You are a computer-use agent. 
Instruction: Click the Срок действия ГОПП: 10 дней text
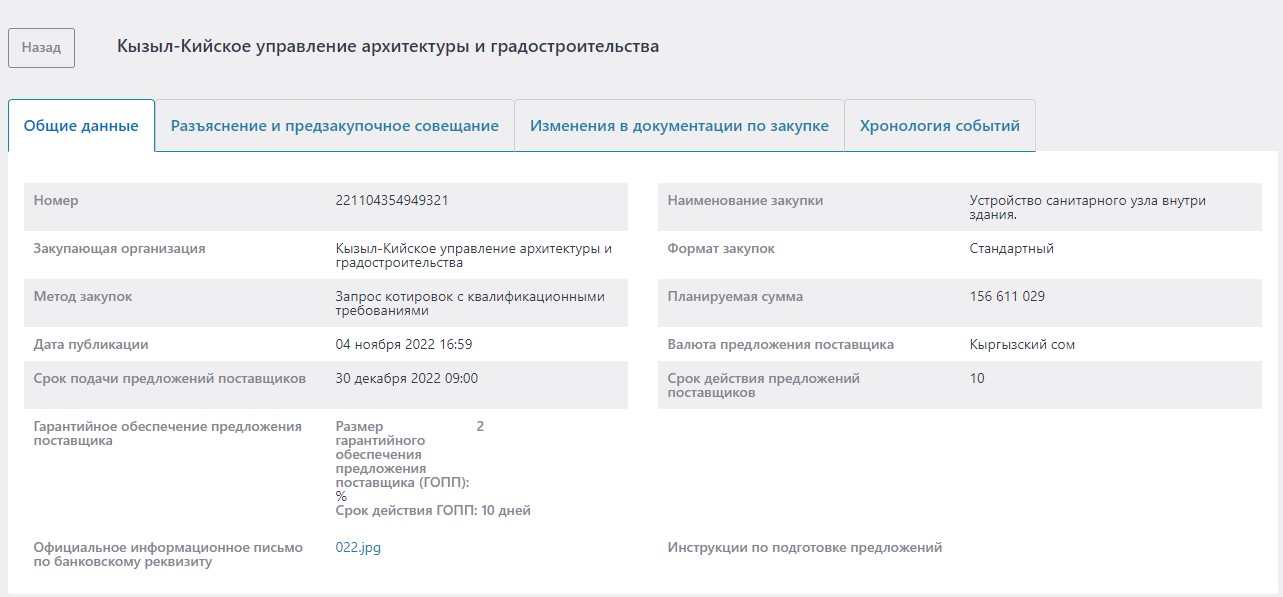pyautogui.click(x=433, y=510)
